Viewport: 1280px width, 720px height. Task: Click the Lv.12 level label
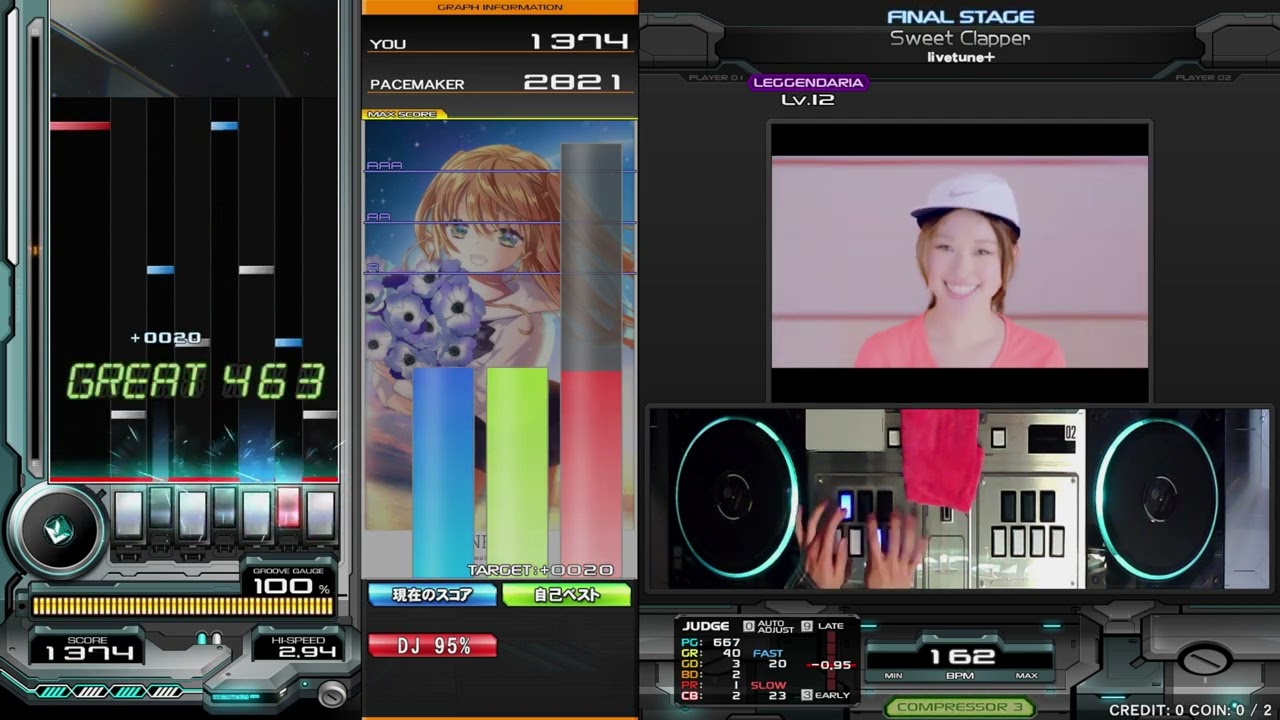pyautogui.click(x=807, y=100)
